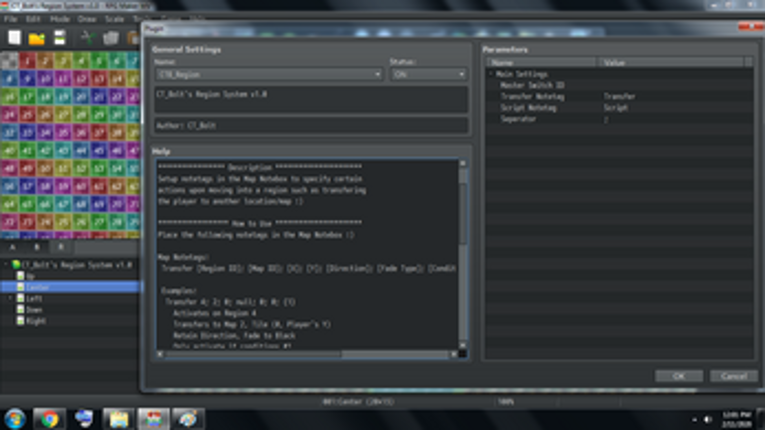Cut using the scissors toolbar icon

[88, 38]
